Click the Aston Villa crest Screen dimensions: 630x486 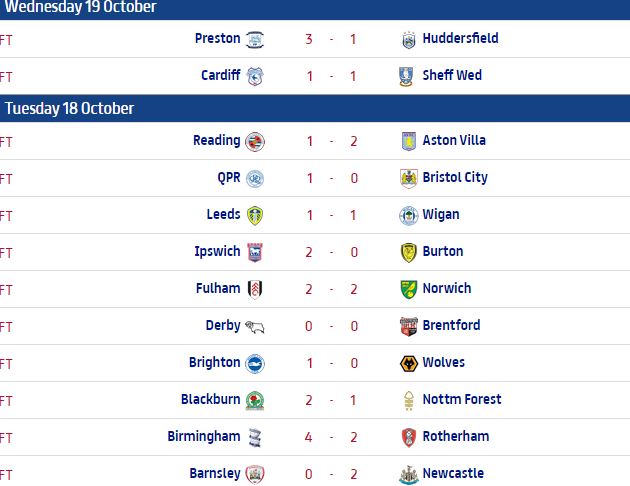[408, 141]
